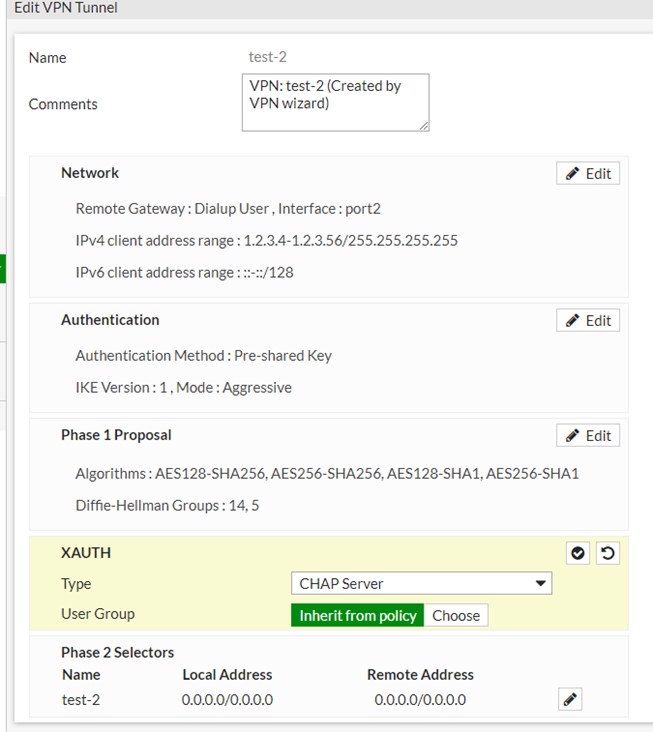Click inside the Comments text box

coord(334,101)
